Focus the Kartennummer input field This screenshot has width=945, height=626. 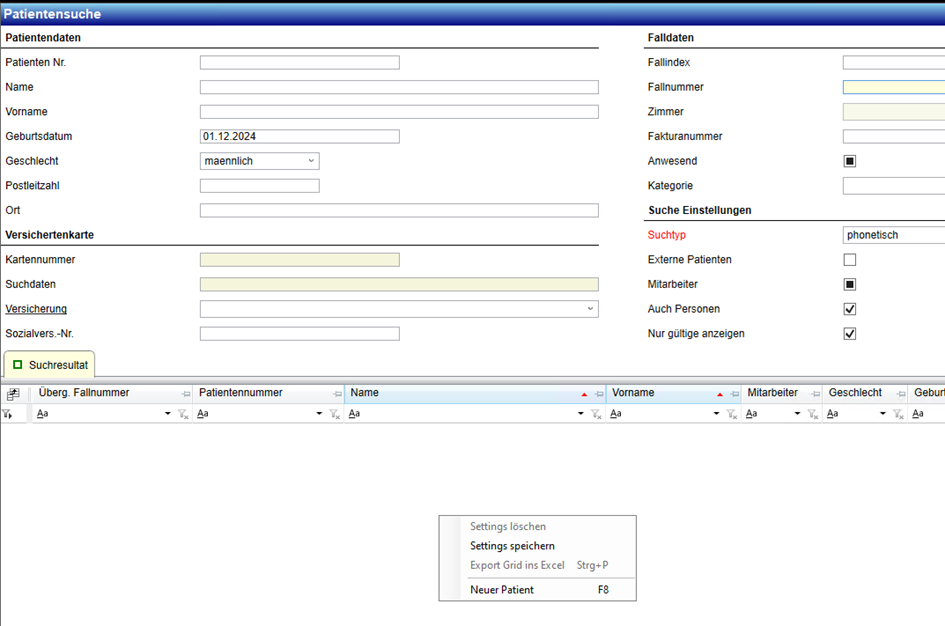pyautogui.click(x=300, y=260)
